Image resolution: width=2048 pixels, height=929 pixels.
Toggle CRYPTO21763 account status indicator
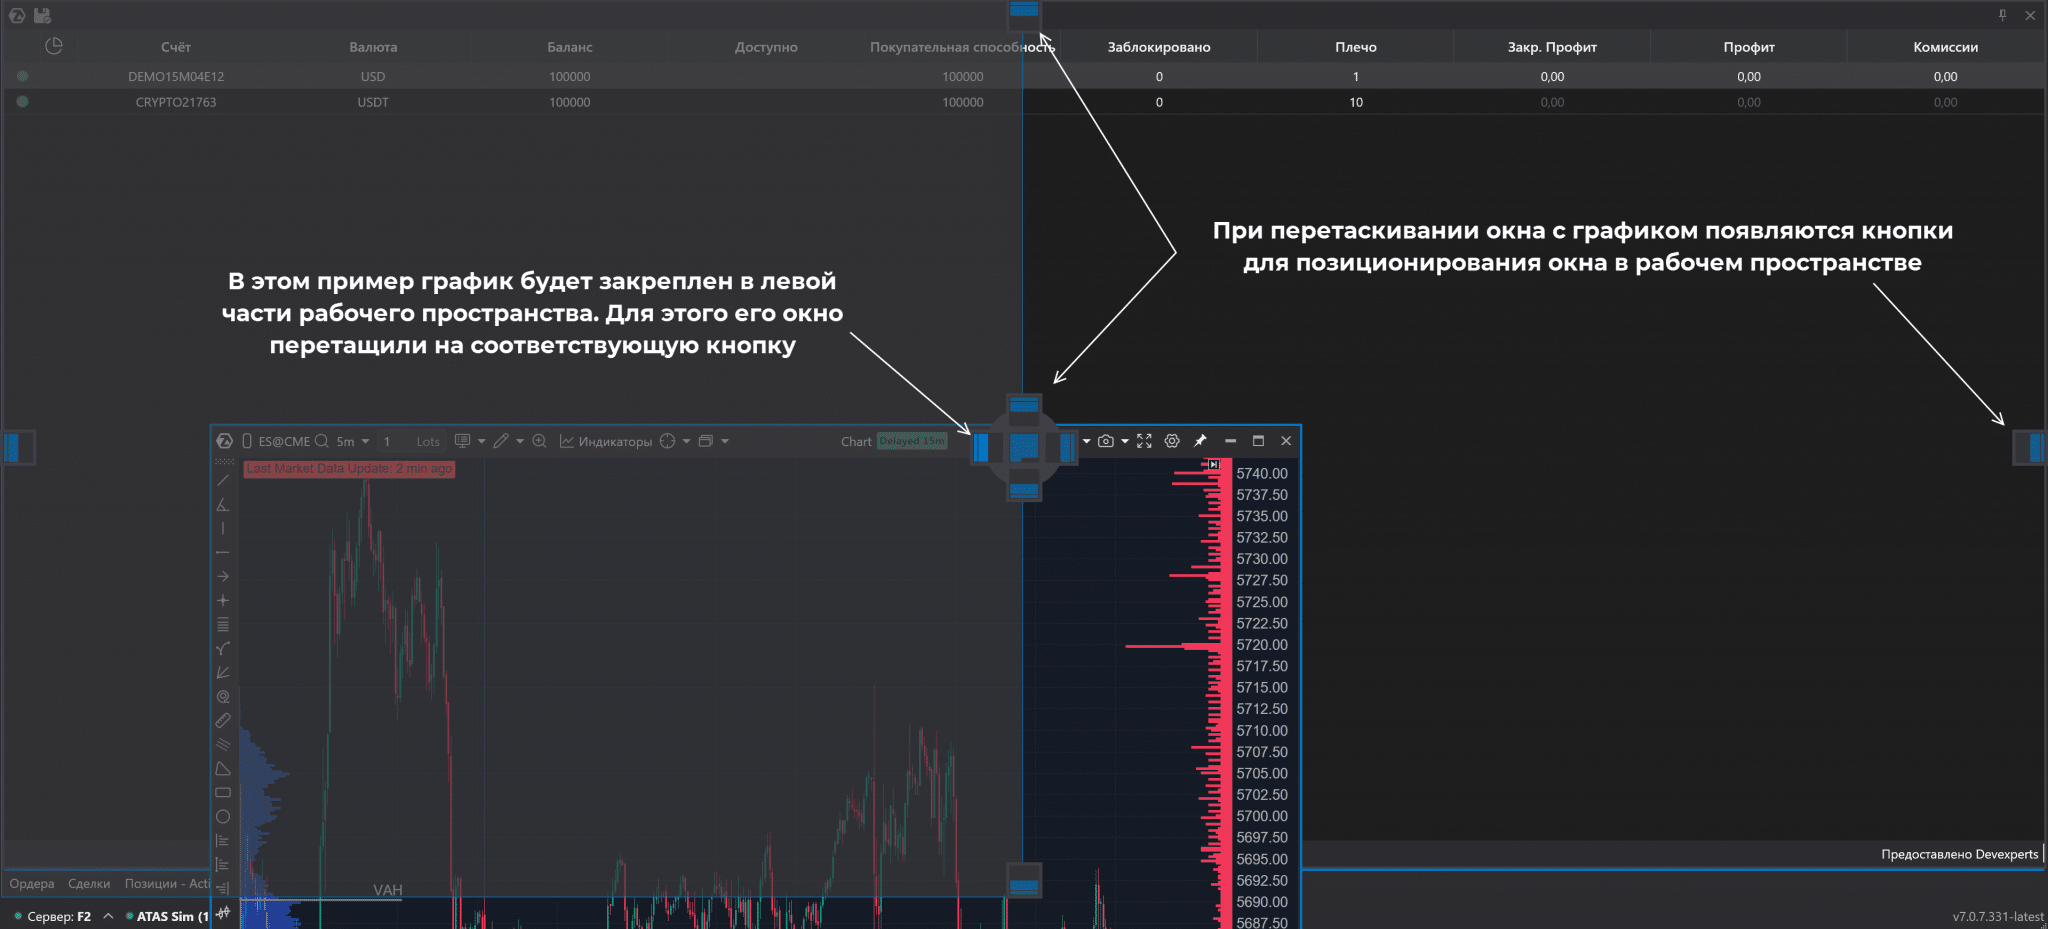coord(23,102)
